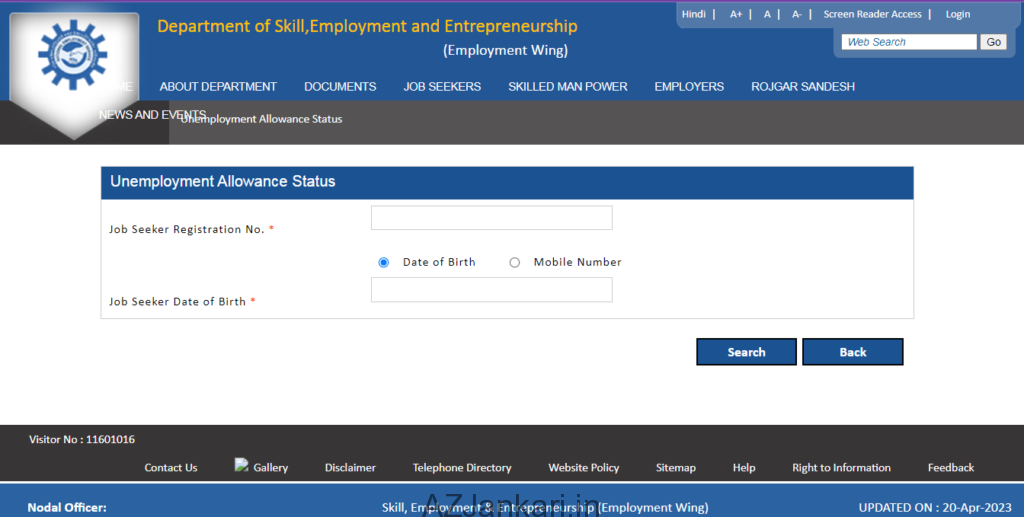Select the Mobile Number radio button
Image resolution: width=1024 pixels, height=517 pixels.
[x=515, y=262]
